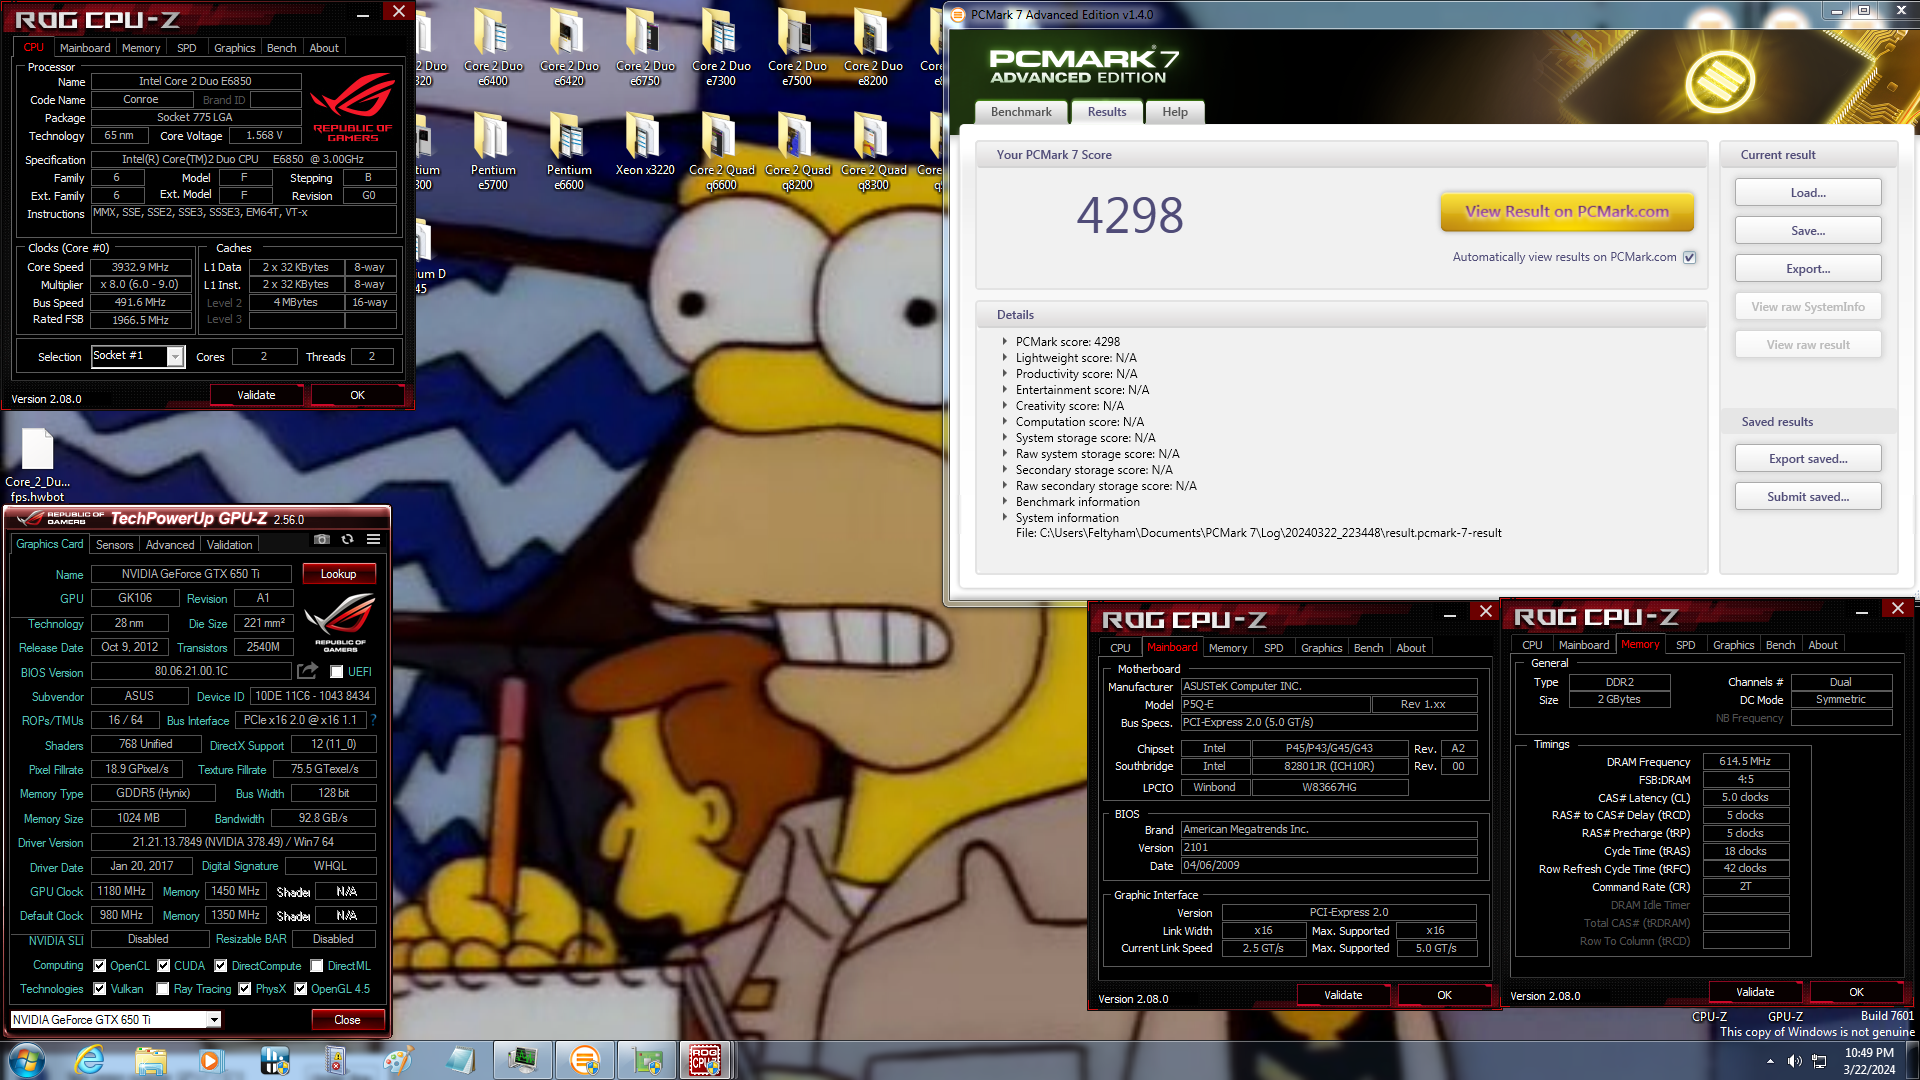Open Core 2 Duo e6420 desktop folder
The width and height of the screenshot is (1920, 1080).
pos(569,46)
